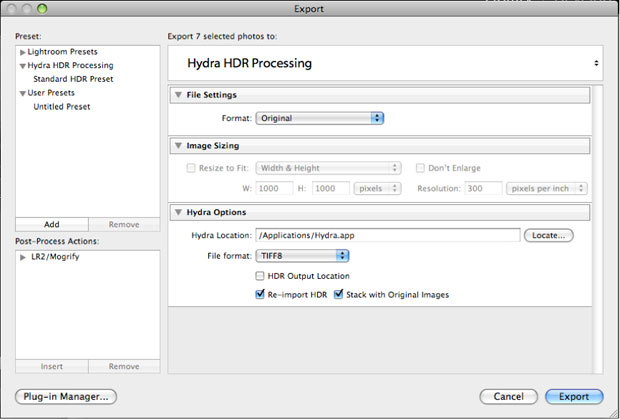Screen dimensions: 620x420
Task: Click the Image Sizing header text
Action: pyautogui.click(x=213, y=146)
